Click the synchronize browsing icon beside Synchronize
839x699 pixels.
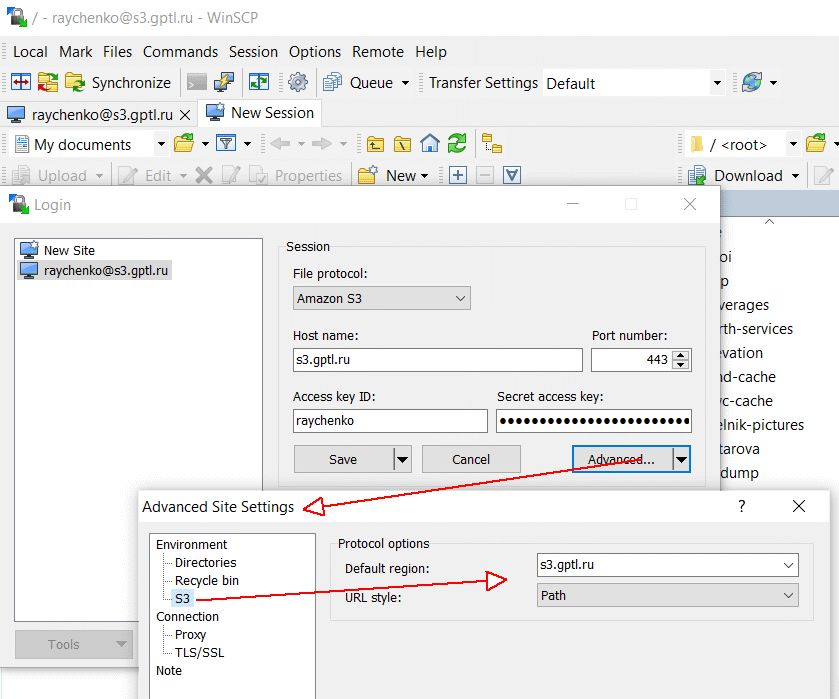[48, 82]
